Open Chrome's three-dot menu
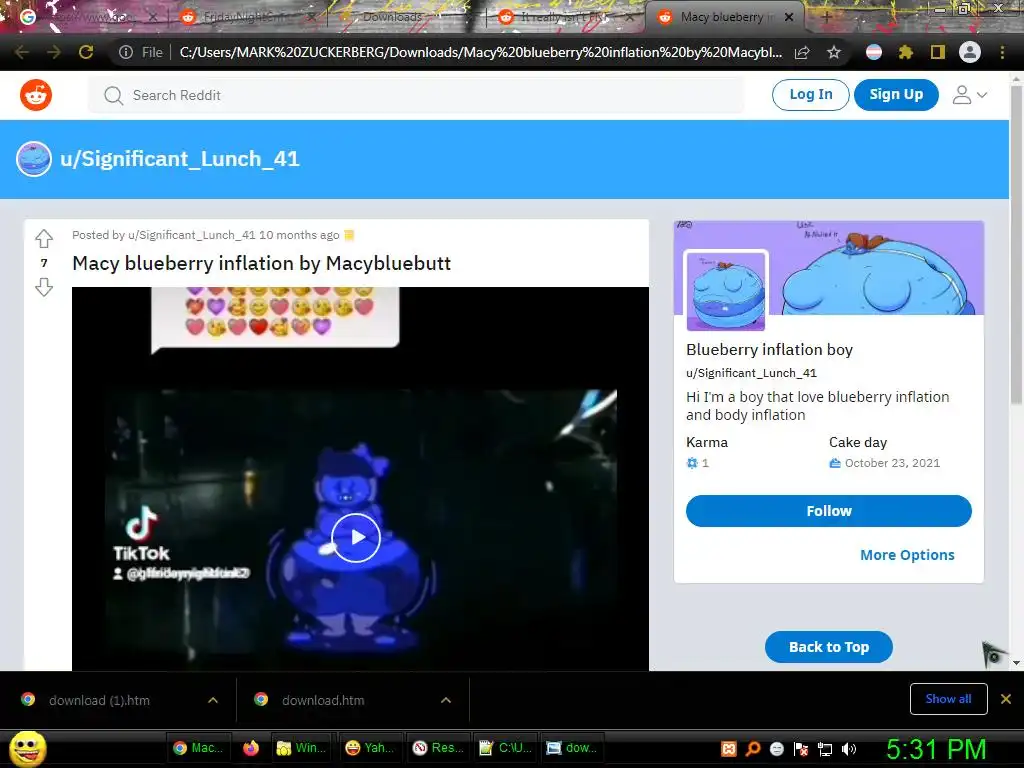 (x=1002, y=52)
